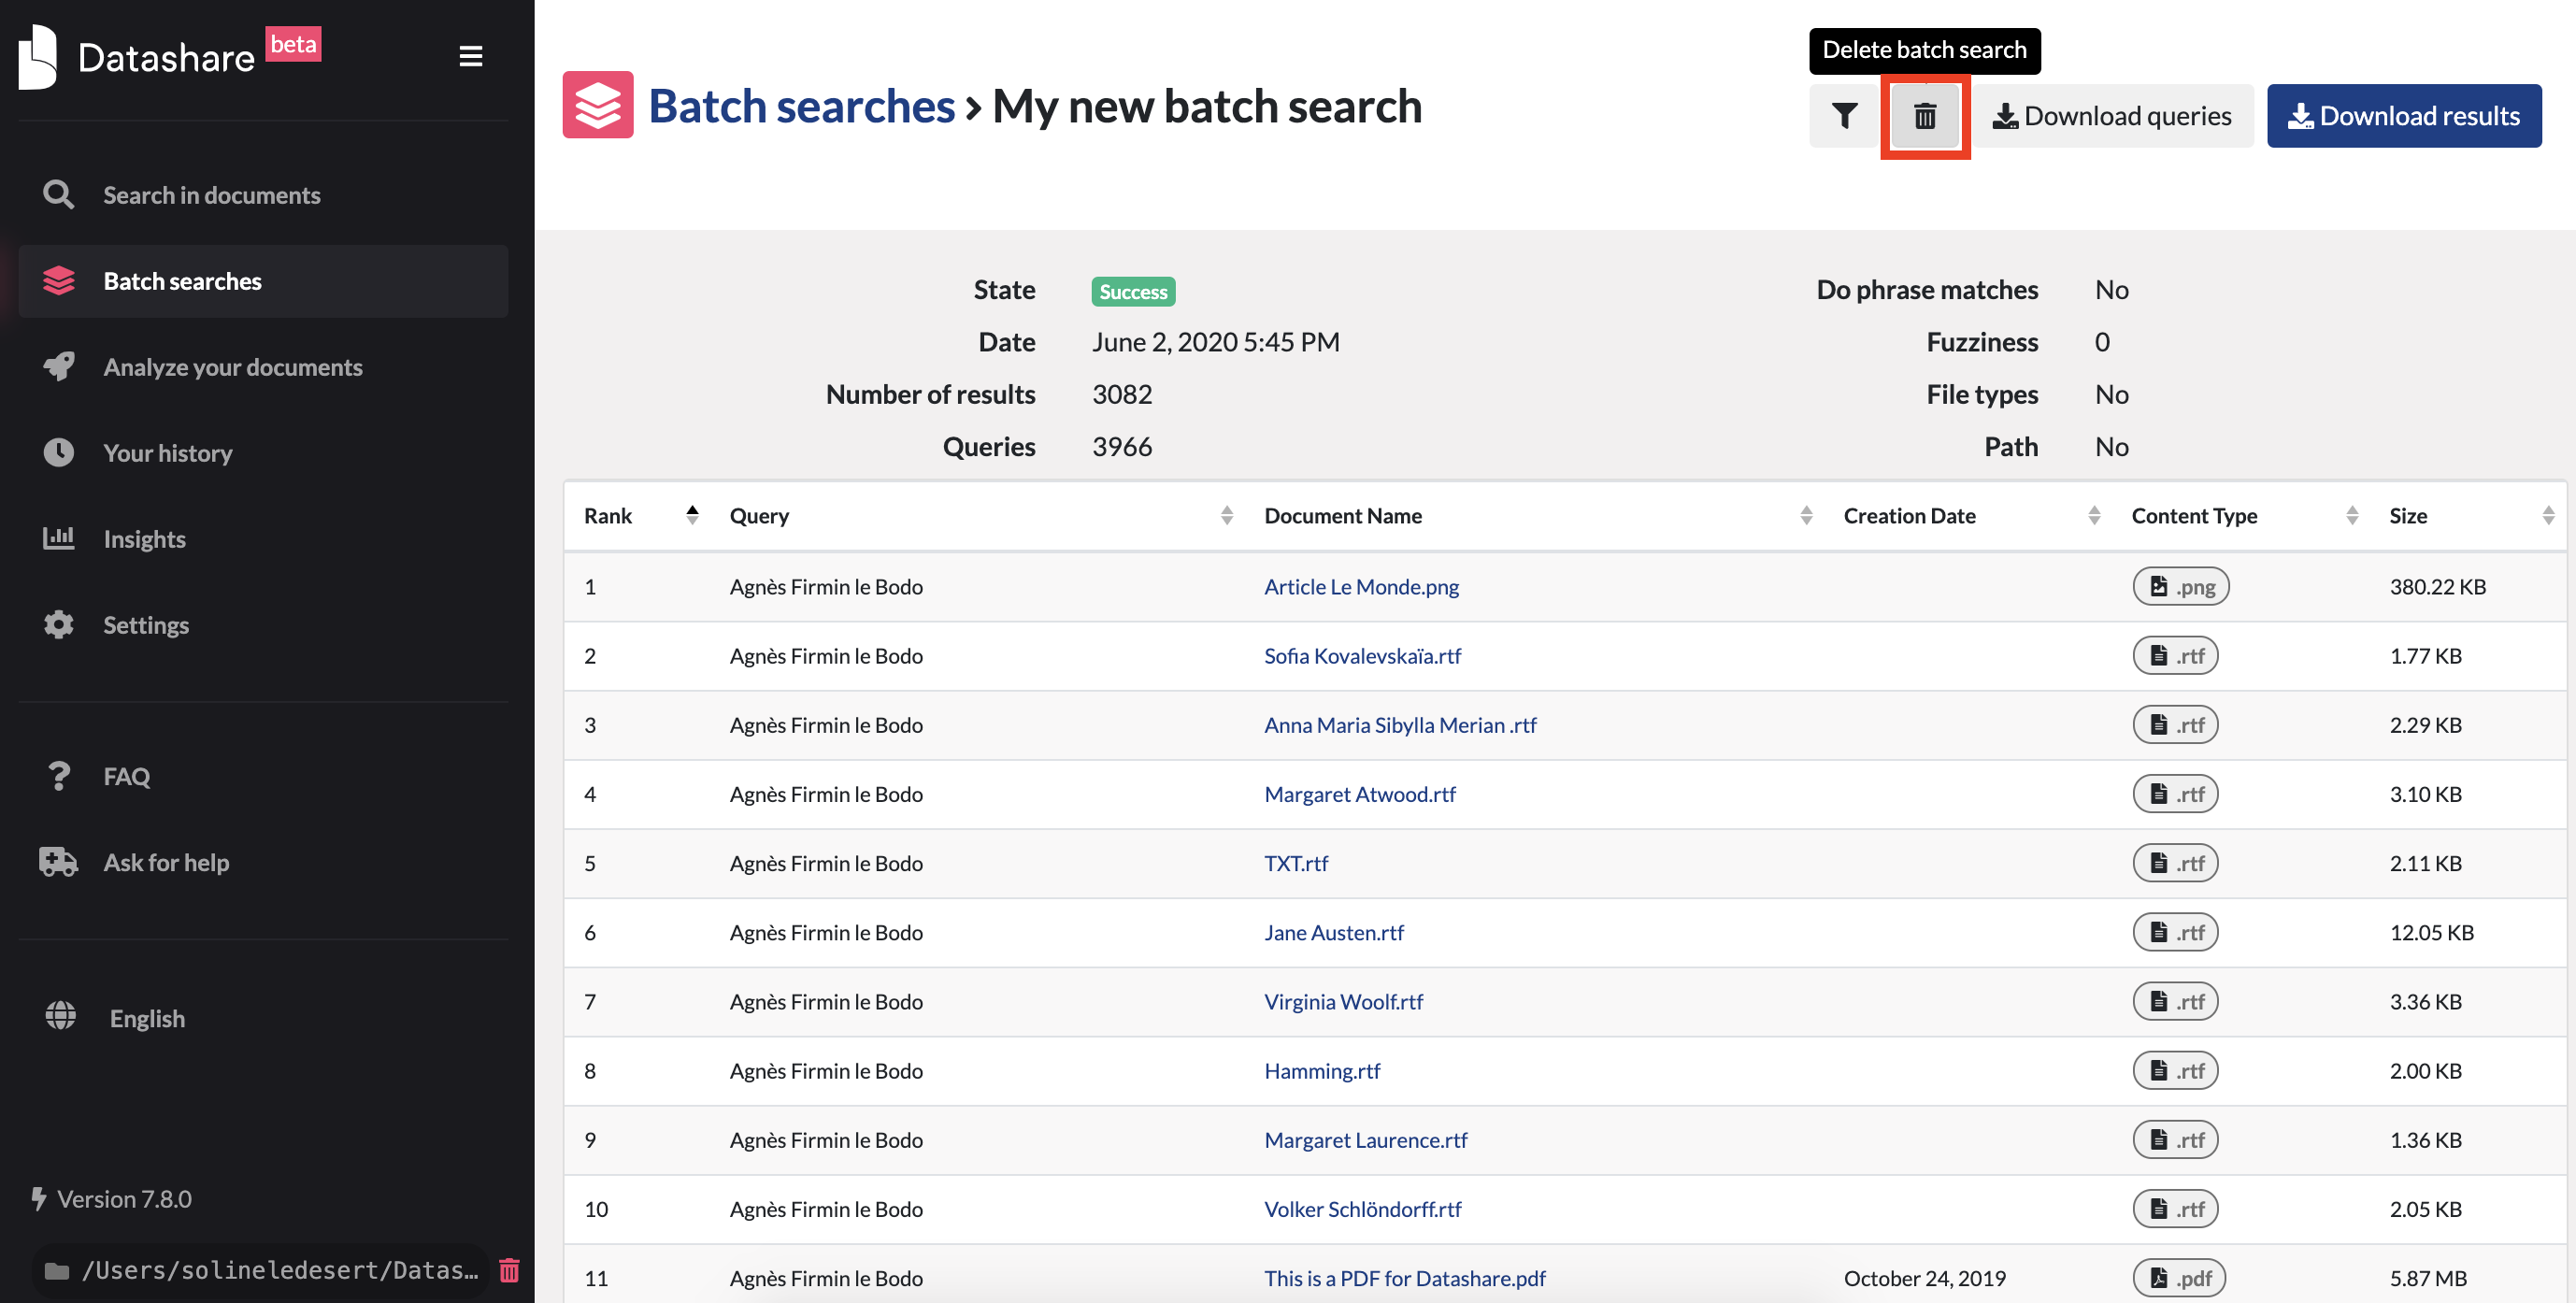Screen dimensions: 2576x1303
Task: Open the Settings page
Action: pyautogui.click(x=263, y=625)
